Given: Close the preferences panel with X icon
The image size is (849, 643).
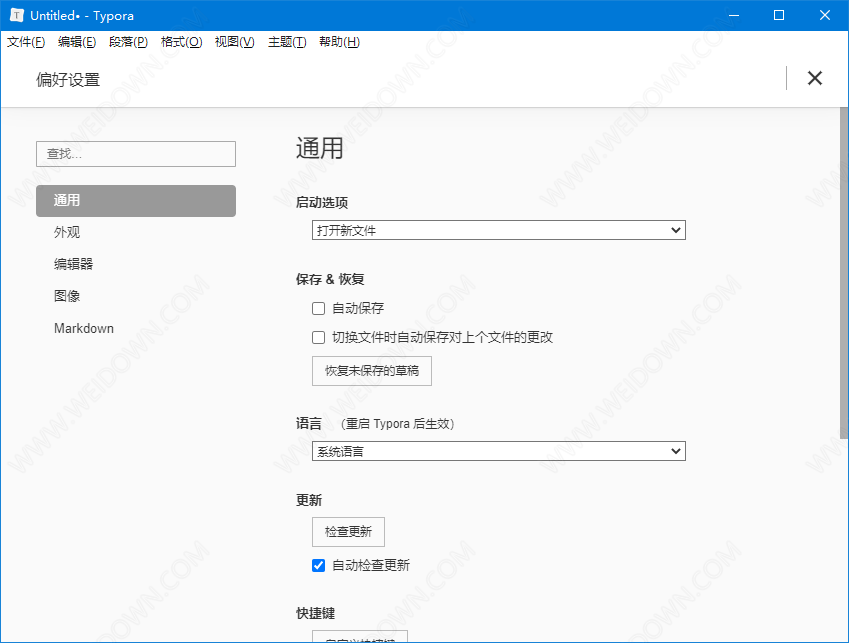Looking at the screenshot, I should click(814, 78).
